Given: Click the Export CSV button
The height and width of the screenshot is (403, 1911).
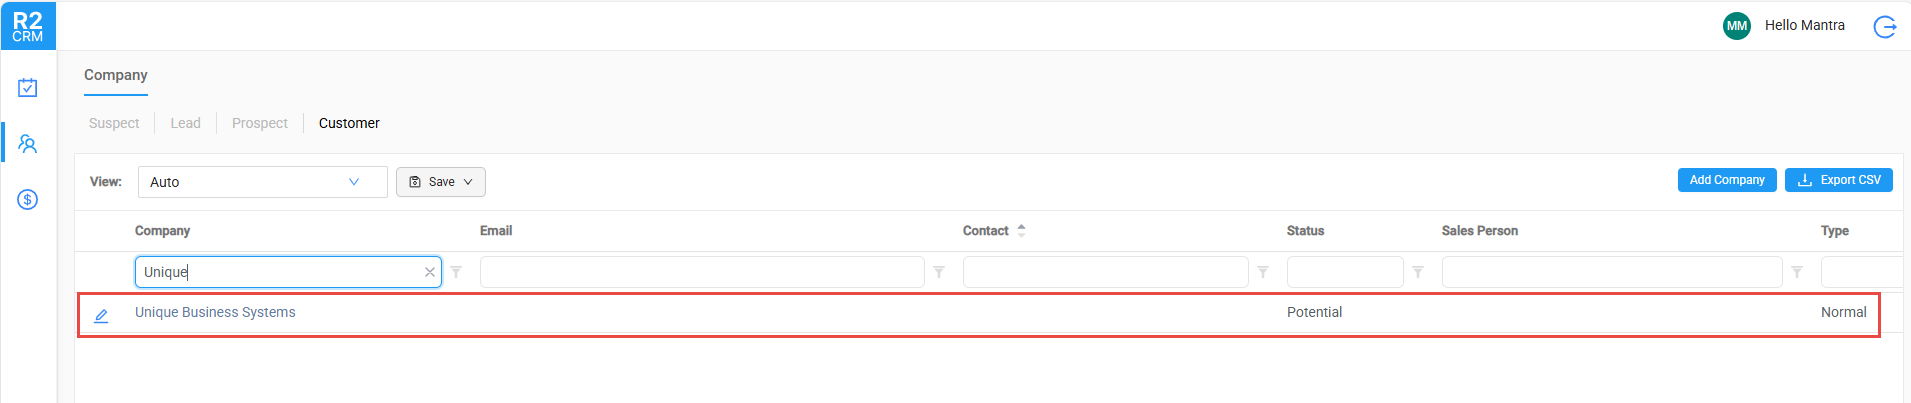Looking at the screenshot, I should point(1839,180).
